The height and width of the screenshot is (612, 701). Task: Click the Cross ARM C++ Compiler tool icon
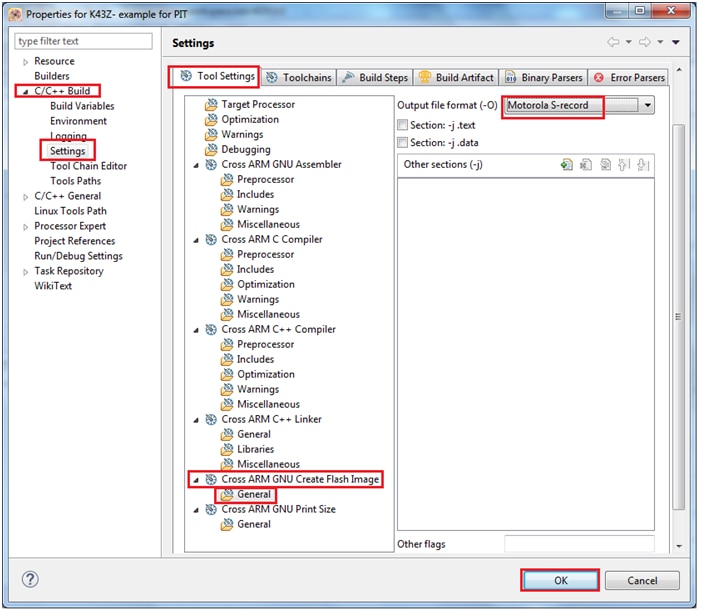[x=211, y=329]
